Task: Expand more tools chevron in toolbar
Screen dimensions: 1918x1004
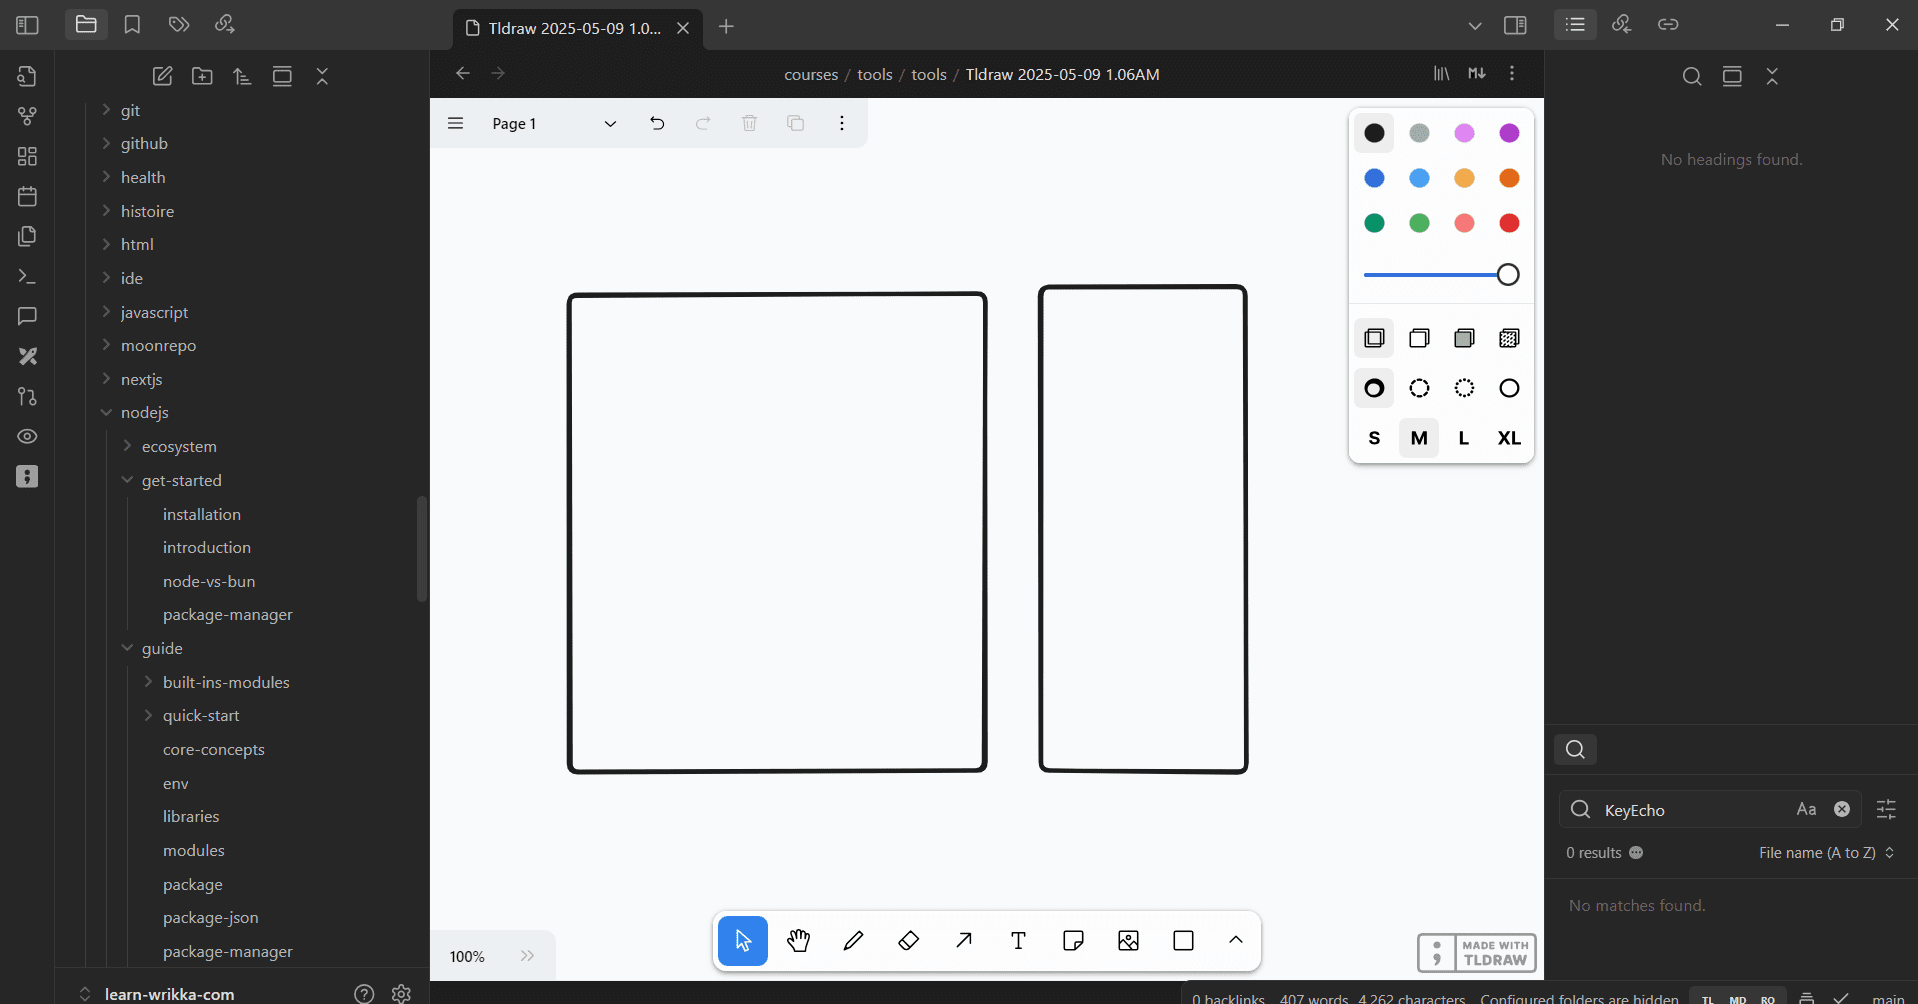Action: [x=1236, y=940]
